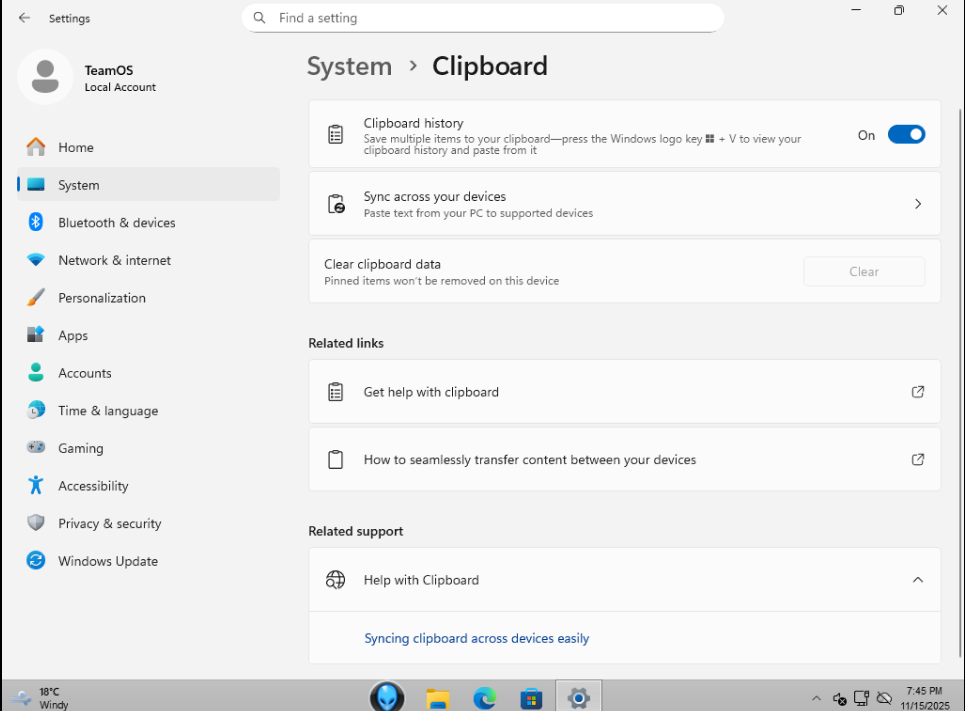Click the cloud sync tray icon
This screenshot has width=965, height=711.
click(x=884, y=698)
